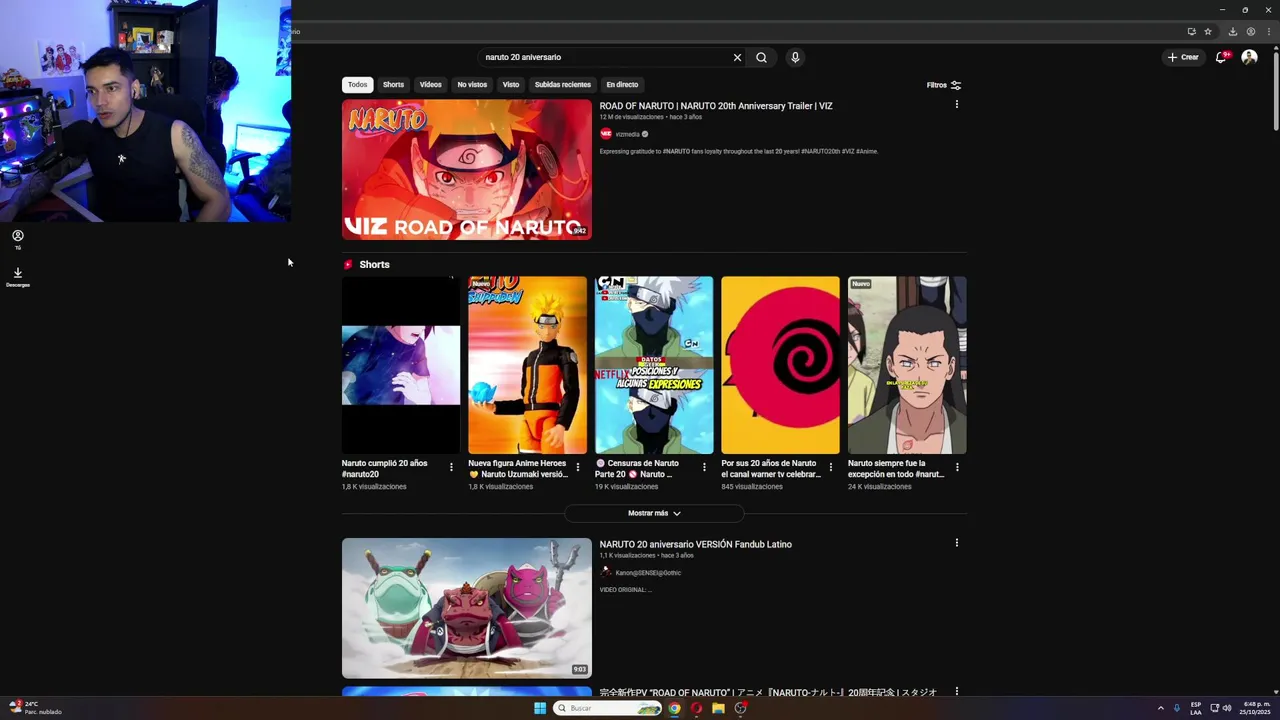This screenshot has width=1280, height=720.
Task: Open options for 'Nueva figura Anime Heroes' short
Action: (577, 467)
